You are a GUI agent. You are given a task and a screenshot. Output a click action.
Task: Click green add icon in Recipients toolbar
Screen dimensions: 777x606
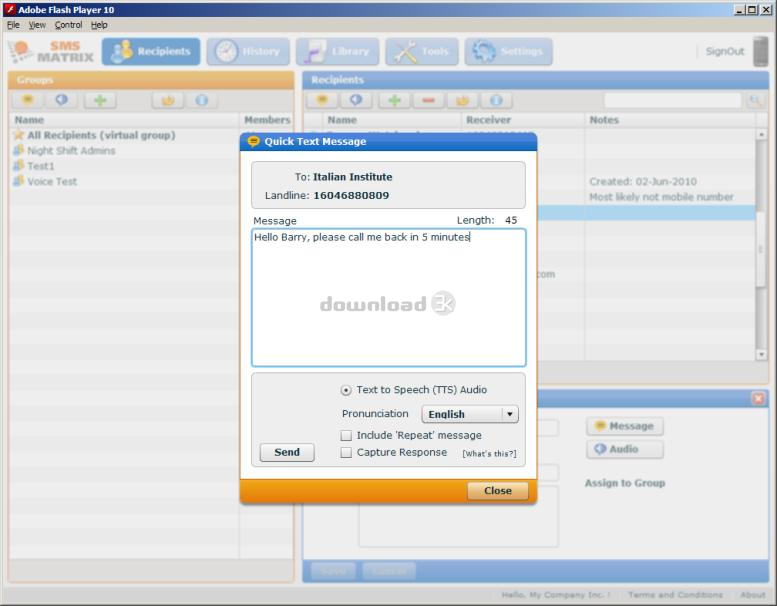394,100
